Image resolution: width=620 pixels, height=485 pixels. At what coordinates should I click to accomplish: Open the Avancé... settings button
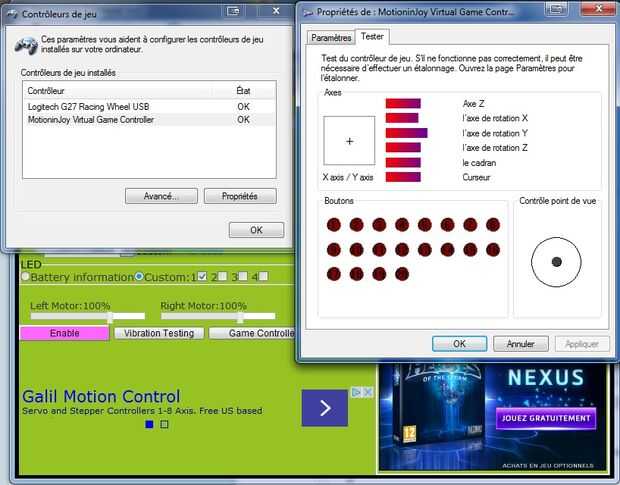(161, 196)
